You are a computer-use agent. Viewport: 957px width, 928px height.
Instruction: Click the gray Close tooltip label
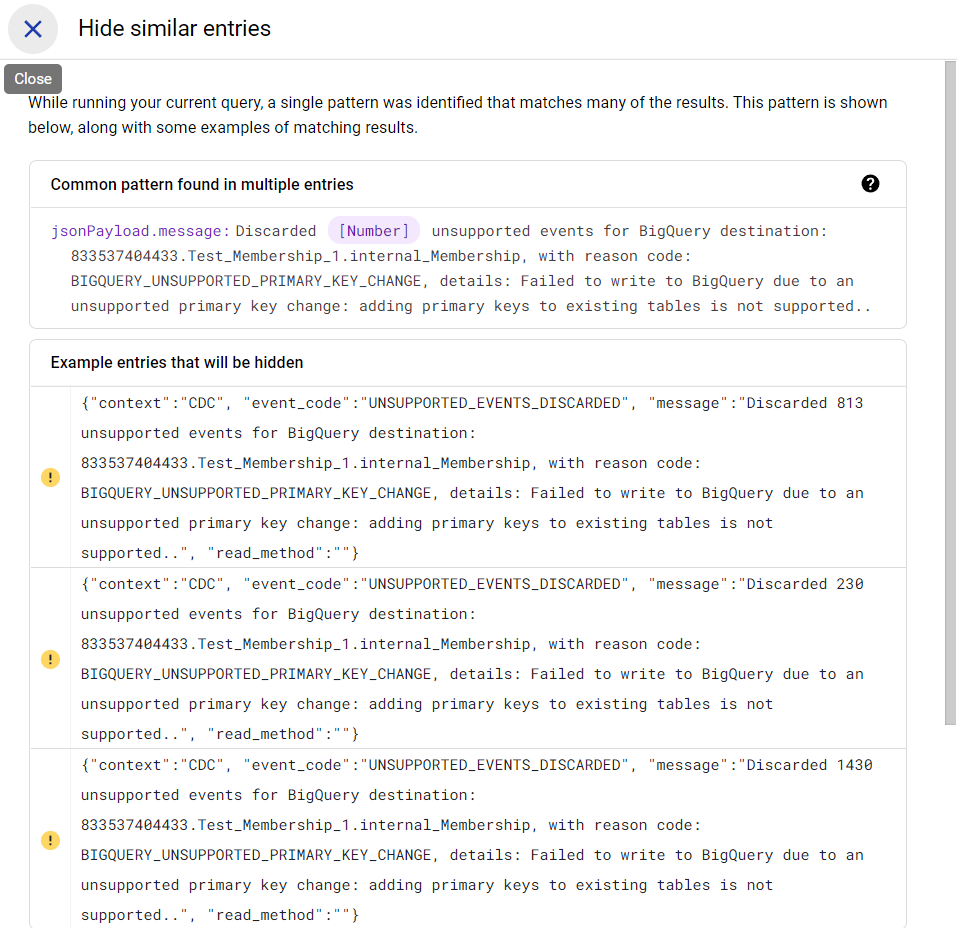point(33,79)
